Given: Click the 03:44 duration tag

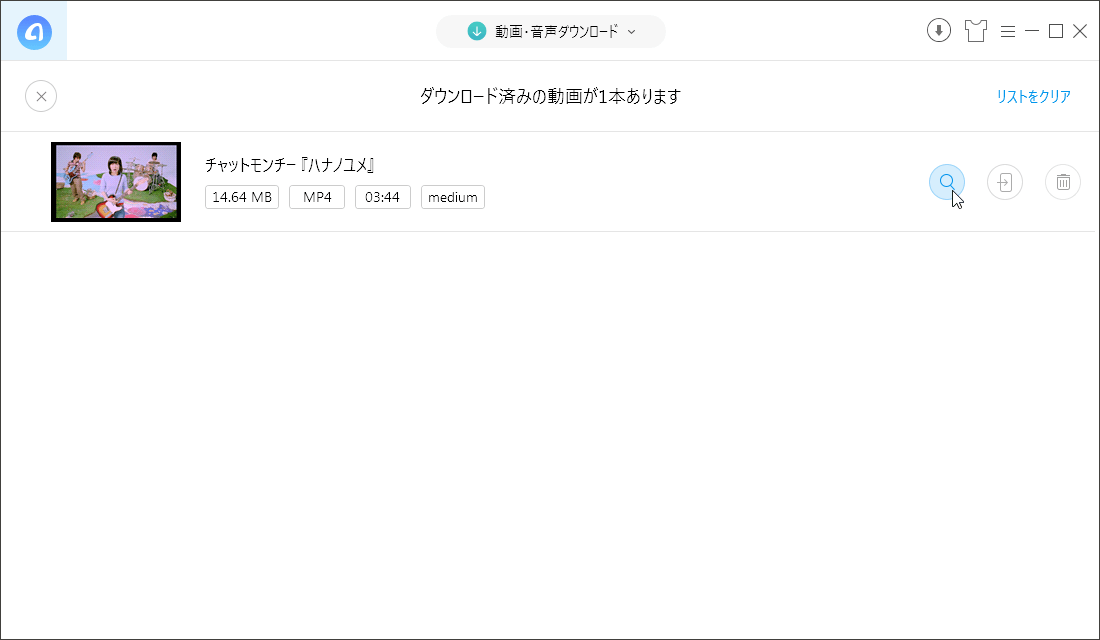Looking at the screenshot, I should pos(382,197).
